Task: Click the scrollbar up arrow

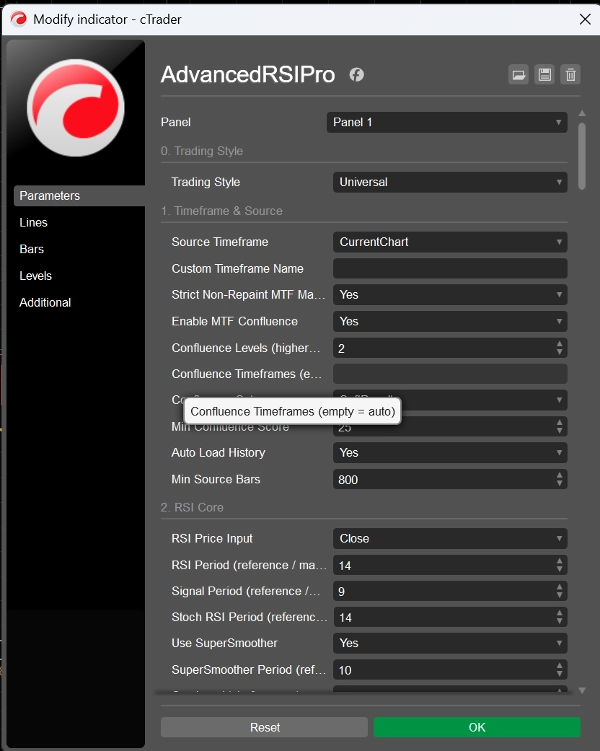Action: [x=582, y=113]
